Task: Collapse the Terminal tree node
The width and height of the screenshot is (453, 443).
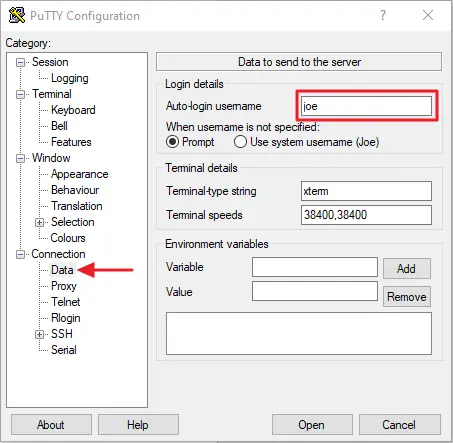Action: (21, 94)
